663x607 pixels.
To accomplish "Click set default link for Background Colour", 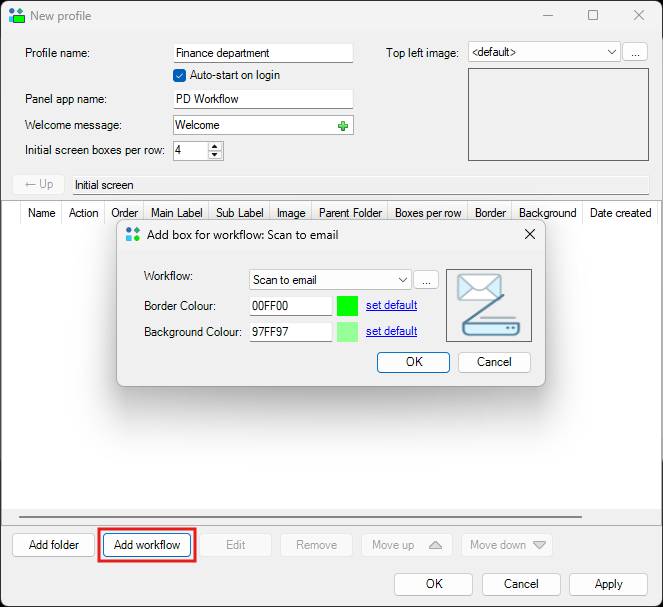I will [x=392, y=331].
